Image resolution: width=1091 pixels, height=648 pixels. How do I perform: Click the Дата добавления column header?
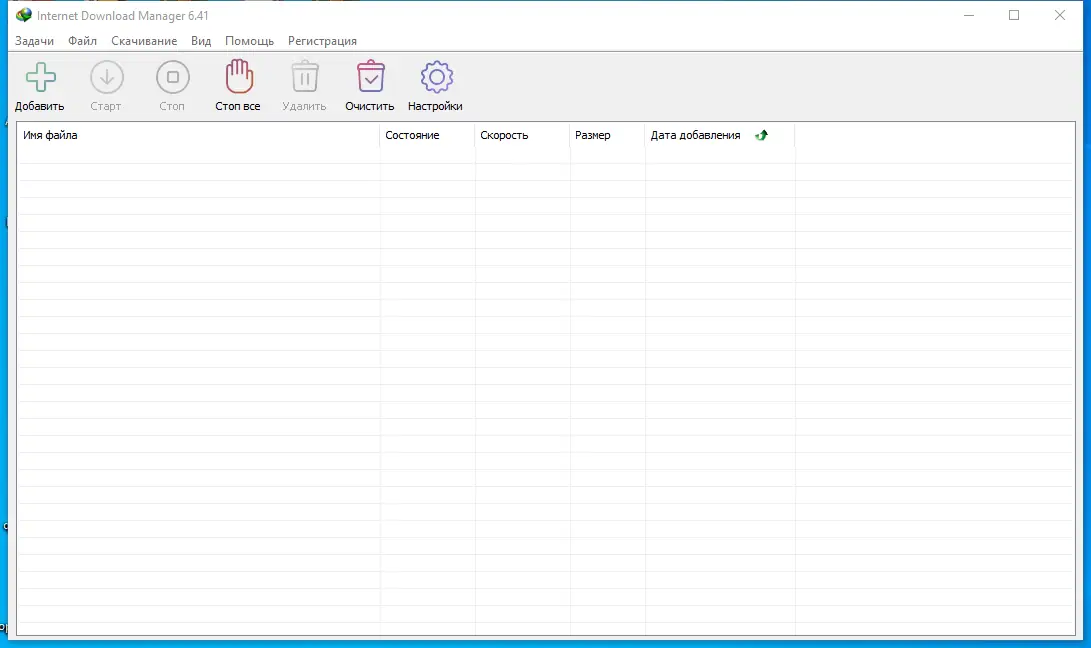pyautogui.click(x=695, y=135)
